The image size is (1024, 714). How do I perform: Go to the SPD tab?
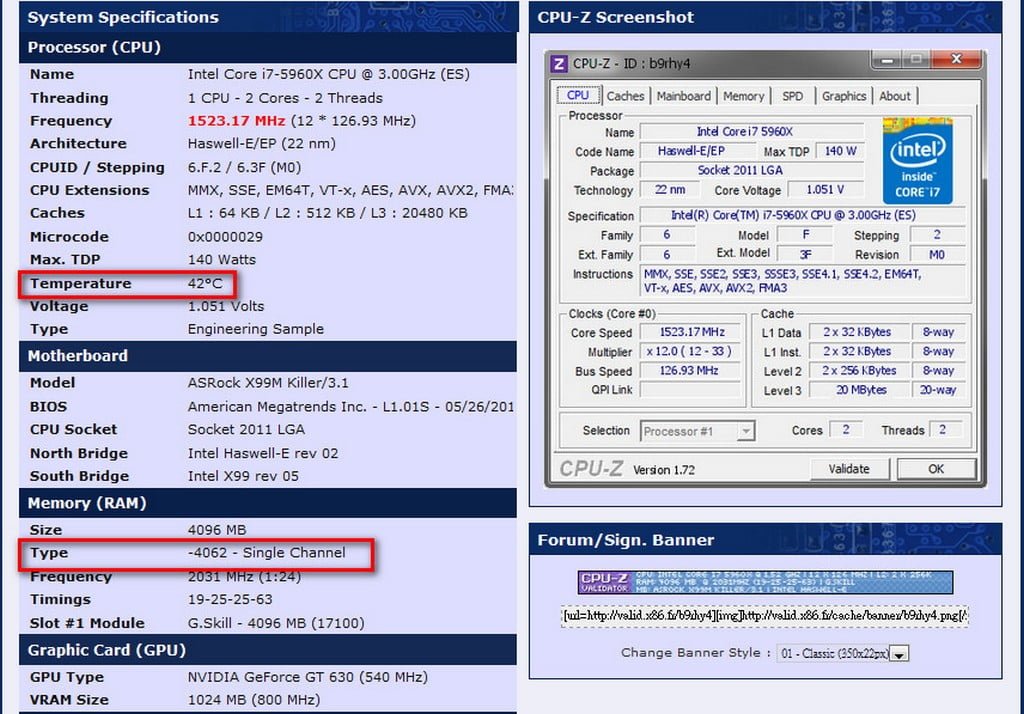[792, 96]
